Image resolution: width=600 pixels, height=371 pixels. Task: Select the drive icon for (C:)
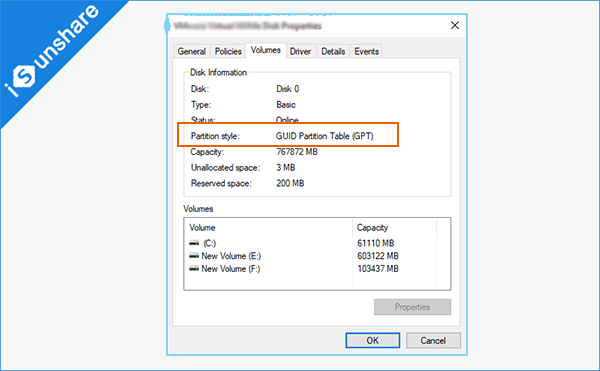pyautogui.click(x=194, y=243)
